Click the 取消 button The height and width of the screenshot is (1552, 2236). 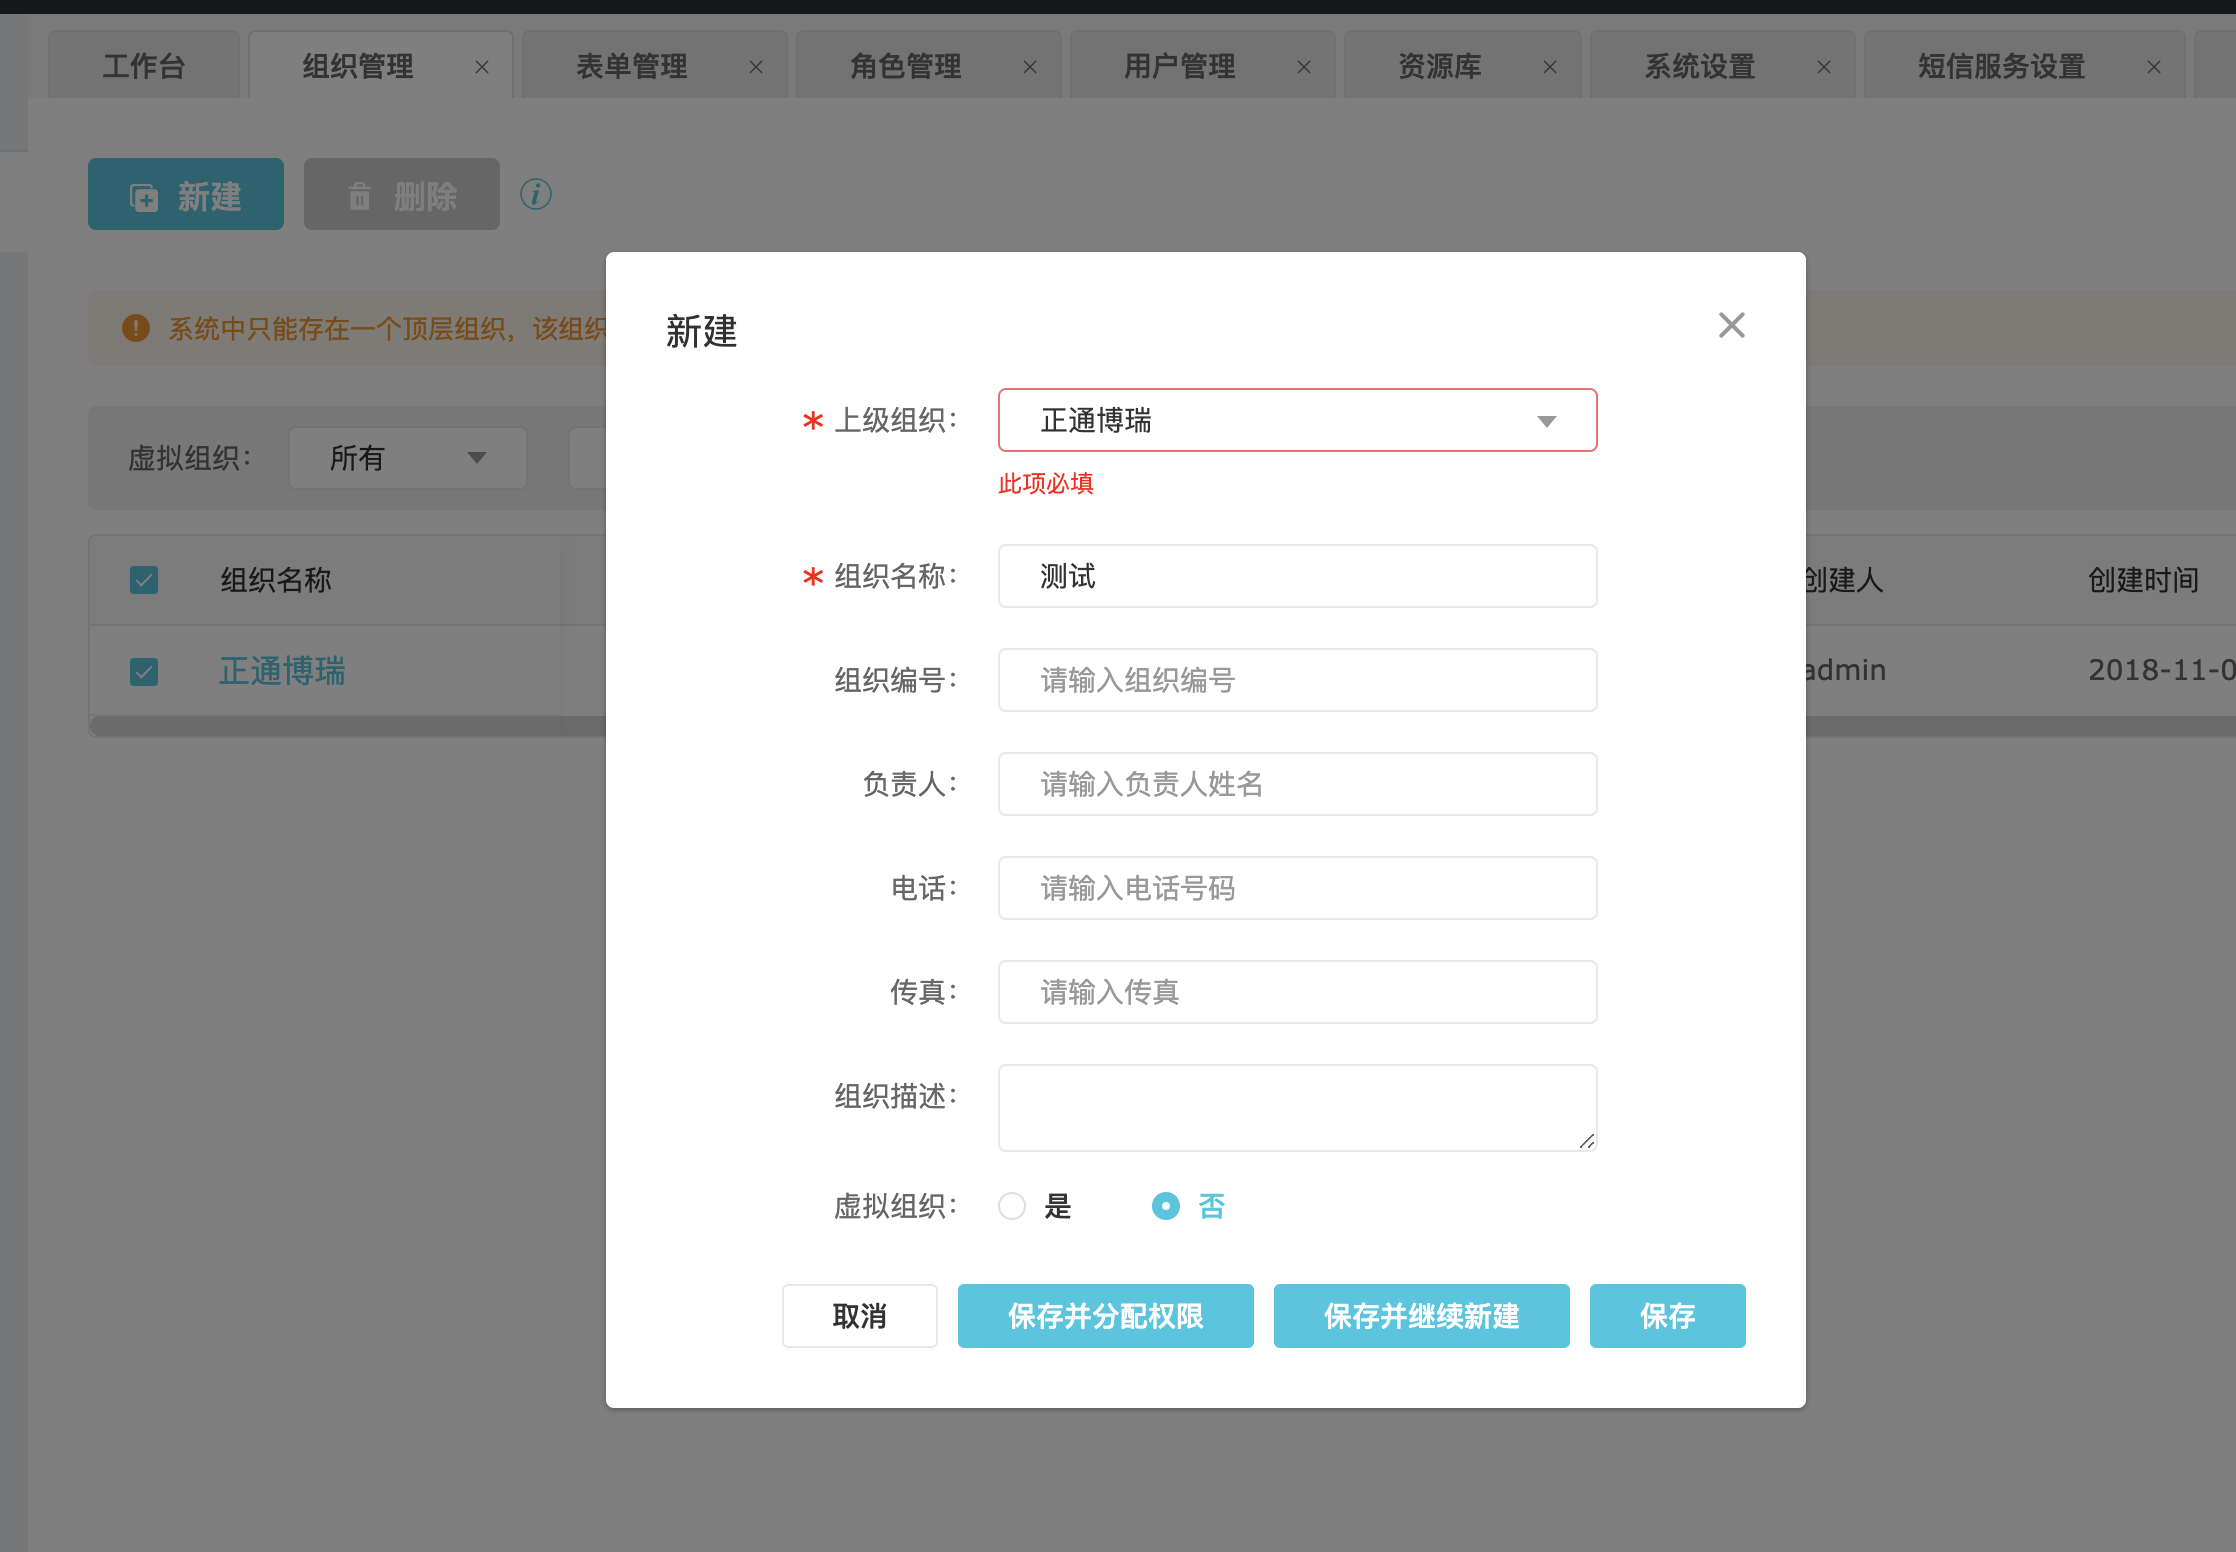859,1316
